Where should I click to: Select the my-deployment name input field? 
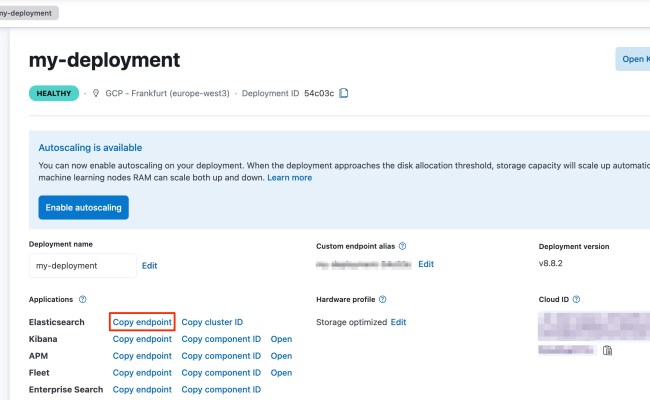point(83,266)
